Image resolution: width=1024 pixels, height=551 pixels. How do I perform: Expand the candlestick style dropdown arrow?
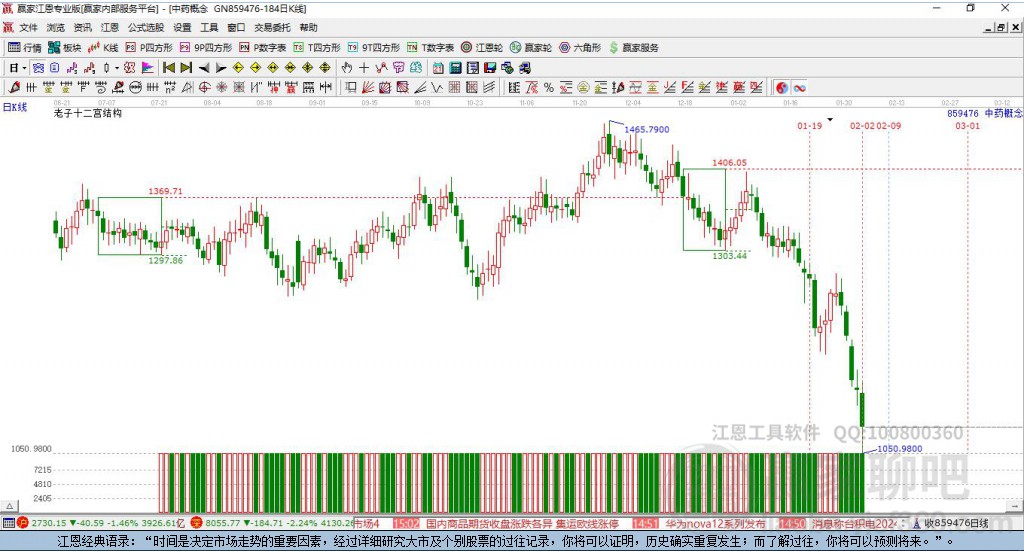click(x=116, y=68)
